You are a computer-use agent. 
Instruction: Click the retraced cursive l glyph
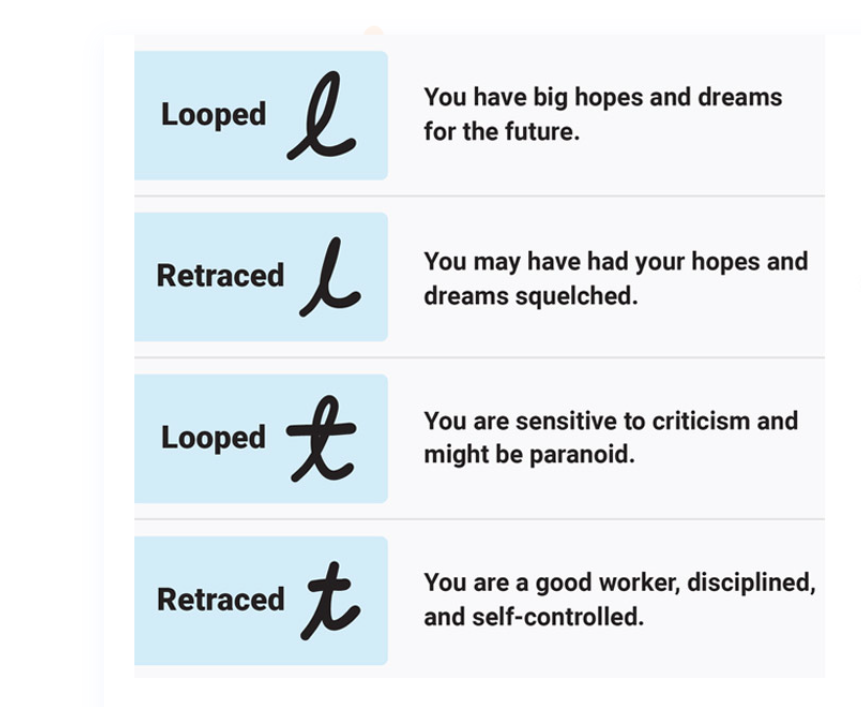(x=328, y=278)
